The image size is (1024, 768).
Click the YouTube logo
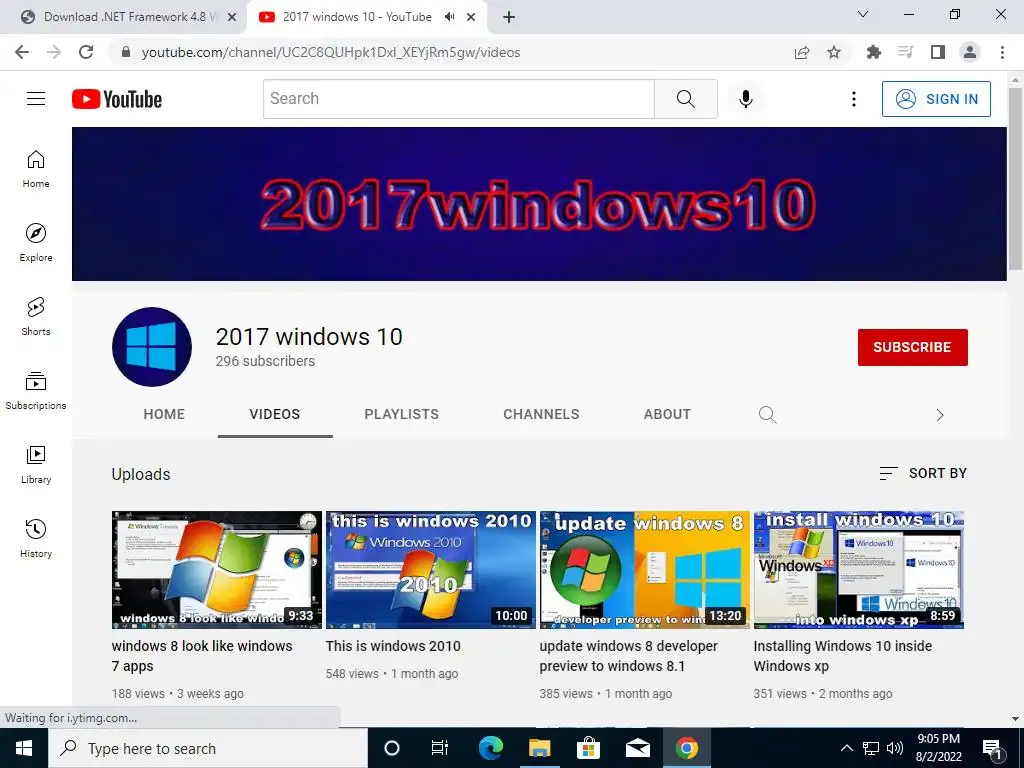(x=117, y=99)
